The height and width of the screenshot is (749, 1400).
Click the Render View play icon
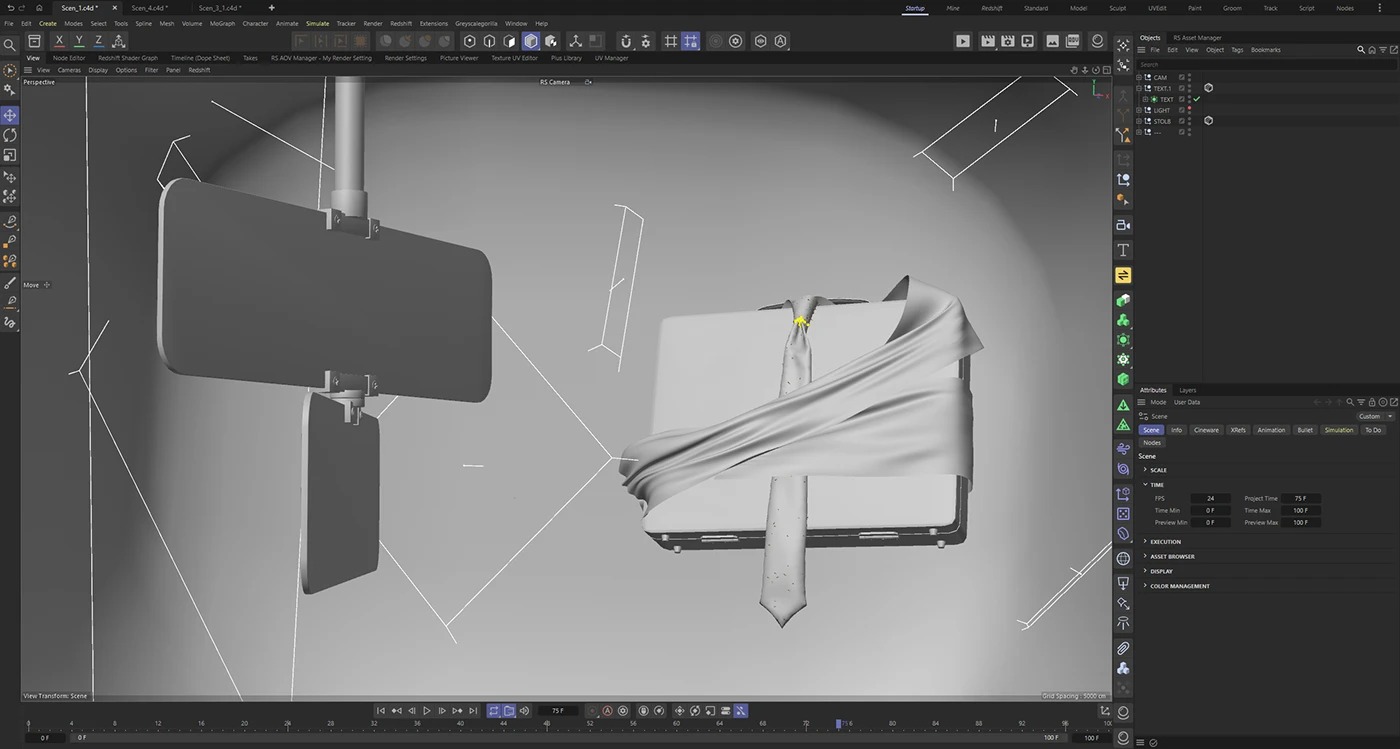click(962, 41)
